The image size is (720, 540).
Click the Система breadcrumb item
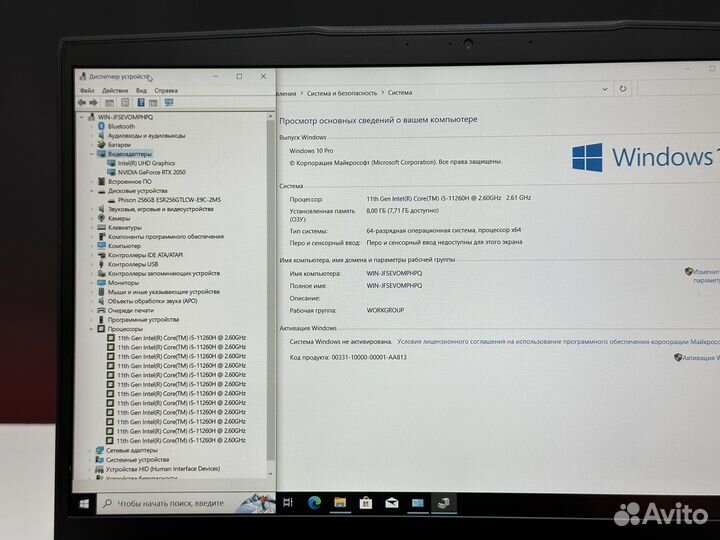tap(399, 92)
